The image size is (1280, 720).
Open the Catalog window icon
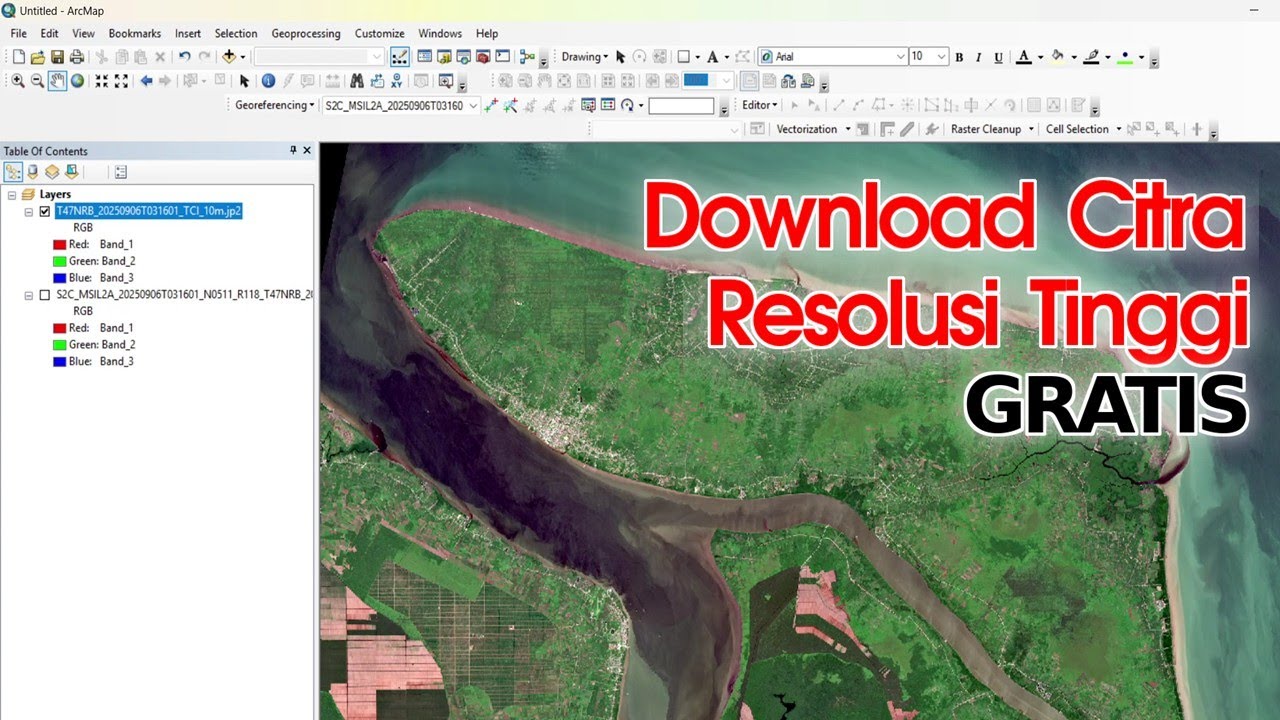[444, 57]
